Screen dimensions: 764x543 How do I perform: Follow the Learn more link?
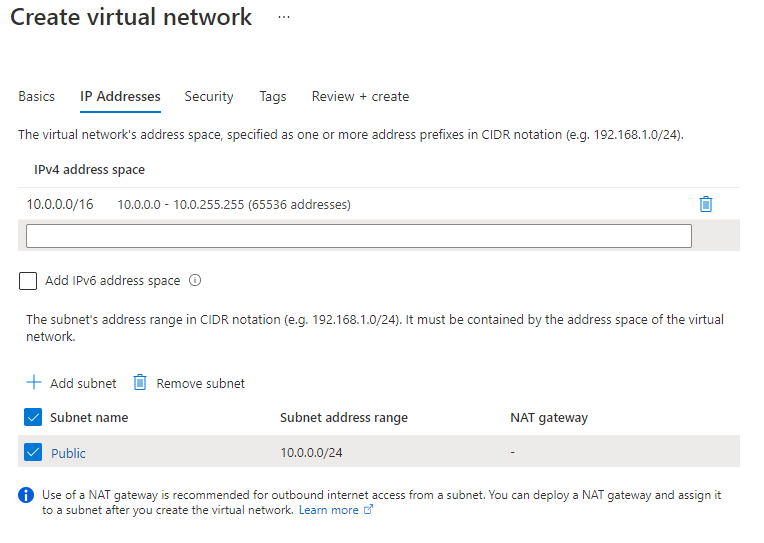[x=329, y=510]
